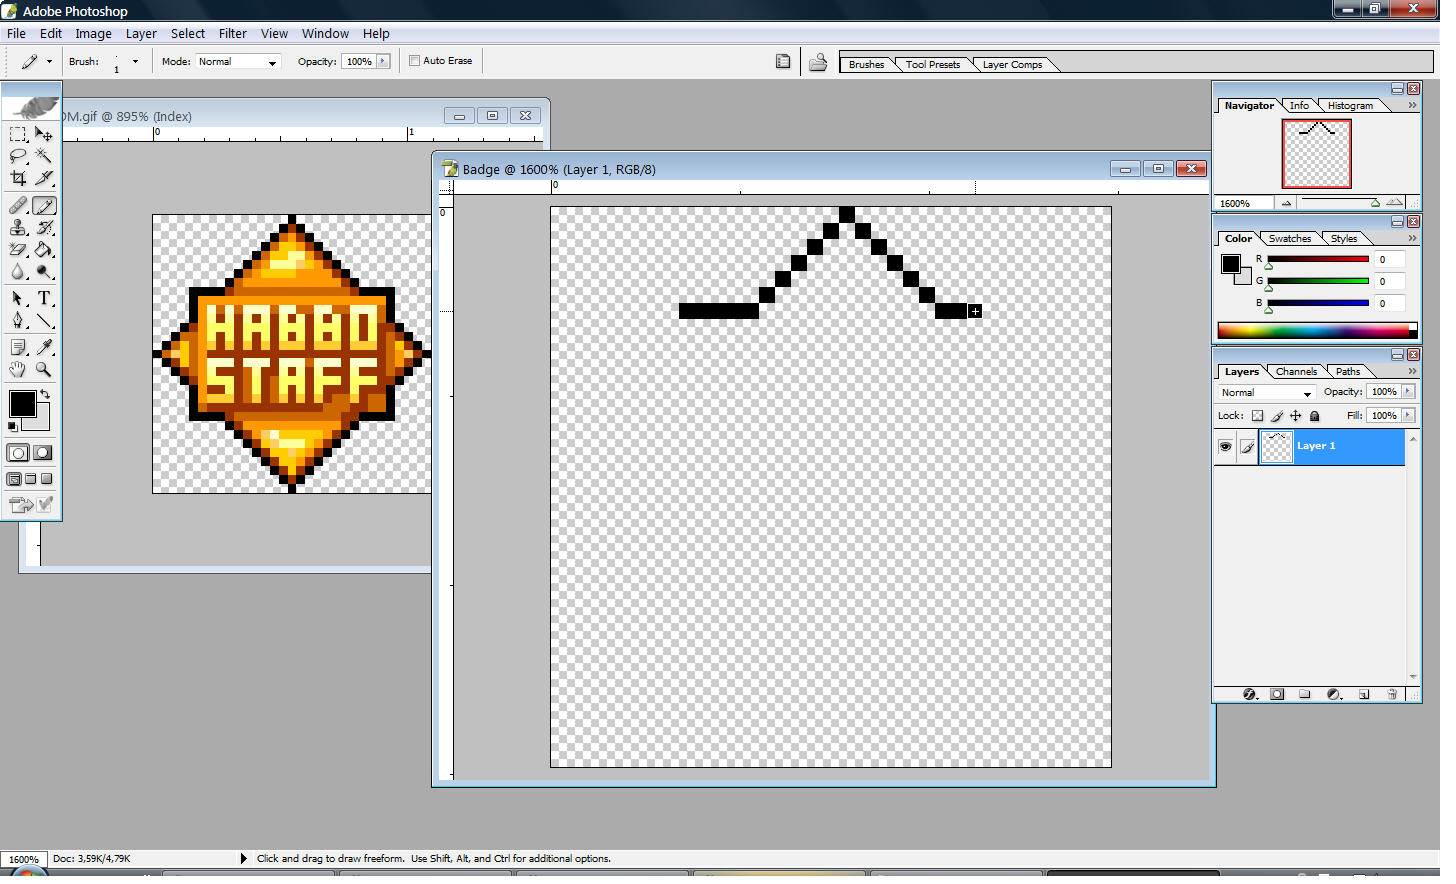Toggle lock all for Layer 1
1456x884 pixels.
click(1315, 416)
